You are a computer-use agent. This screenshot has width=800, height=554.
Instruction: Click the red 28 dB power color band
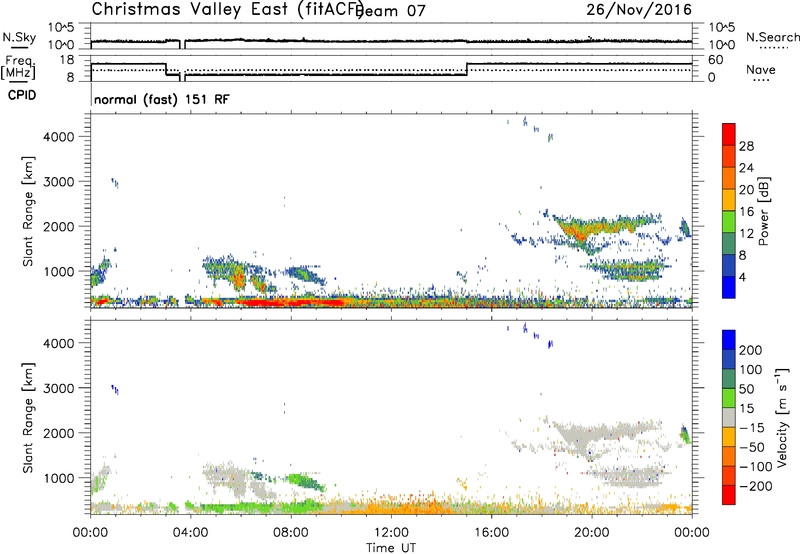click(x=729, y=135)
